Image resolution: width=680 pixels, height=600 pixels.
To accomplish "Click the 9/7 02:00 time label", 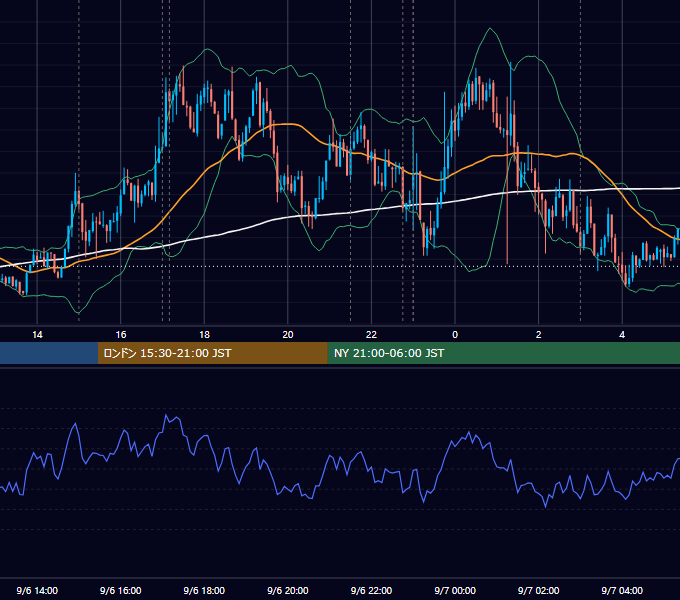I will 539,590.
